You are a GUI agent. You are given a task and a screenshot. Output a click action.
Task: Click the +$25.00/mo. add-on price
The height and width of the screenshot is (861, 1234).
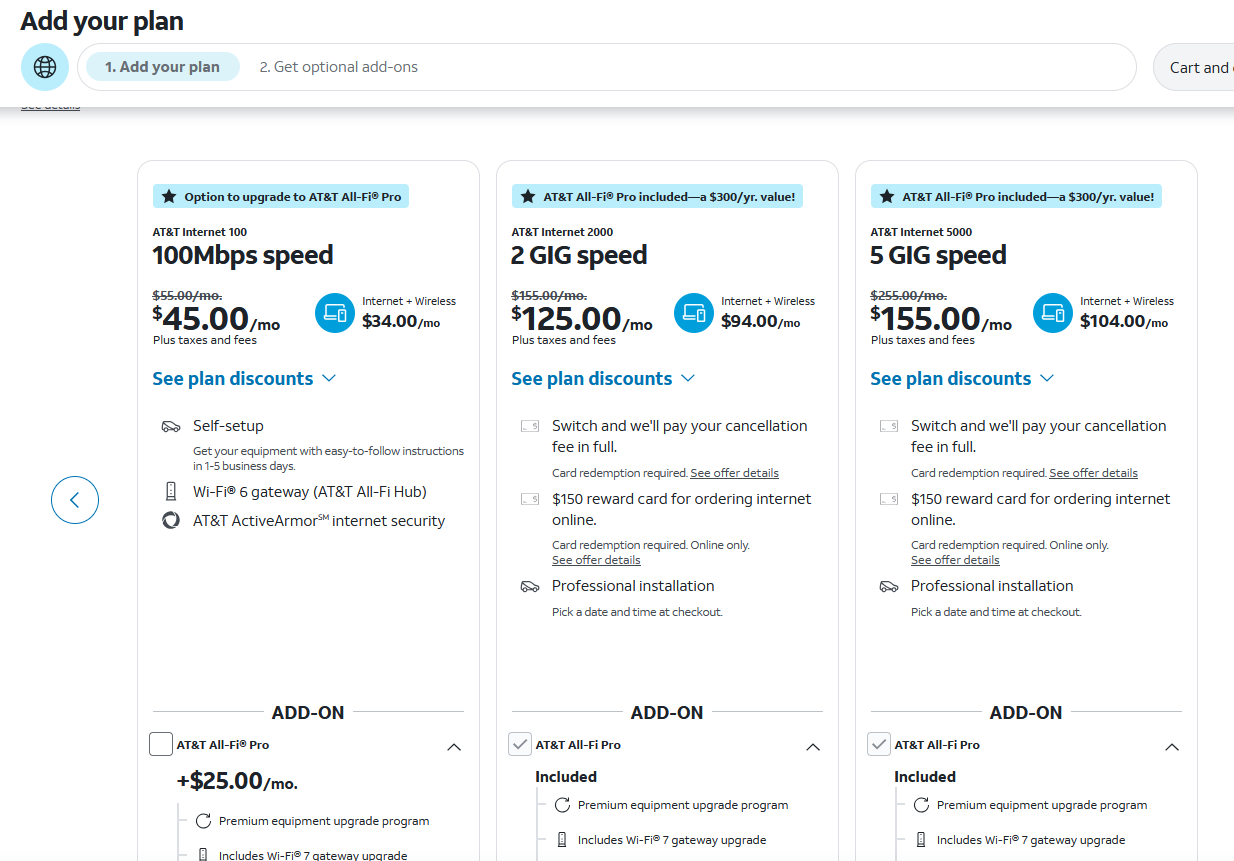tap(237, 781)
